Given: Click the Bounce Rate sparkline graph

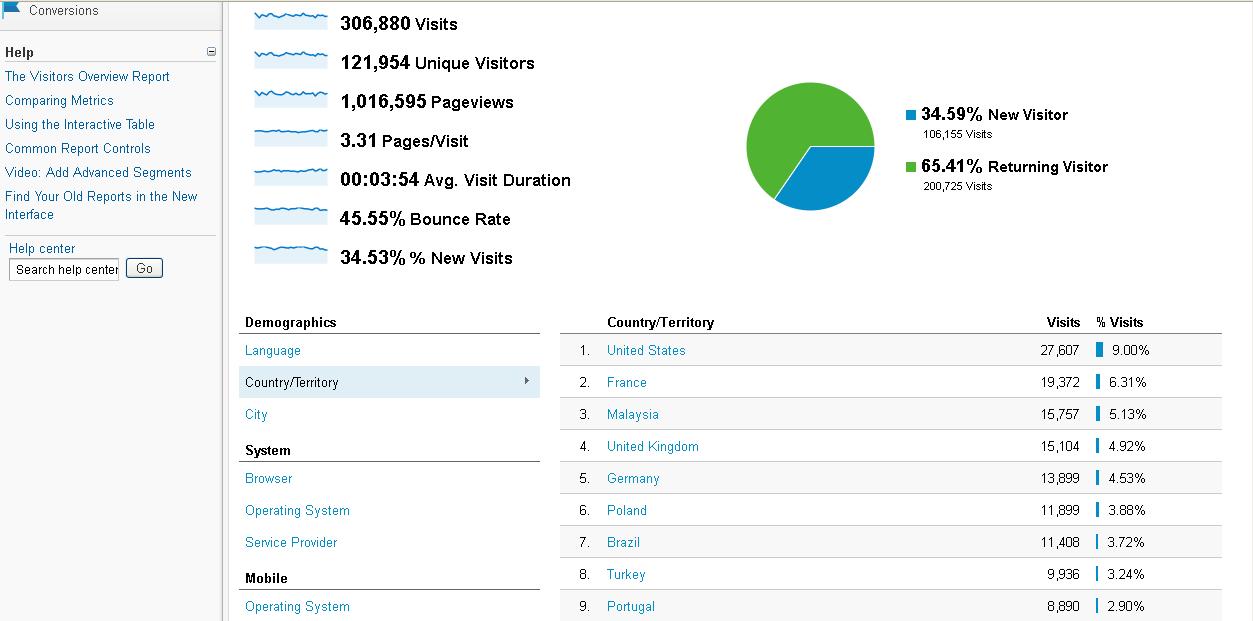Looking at the screenshot, I should pyautogui.click(x=291, y=216).
